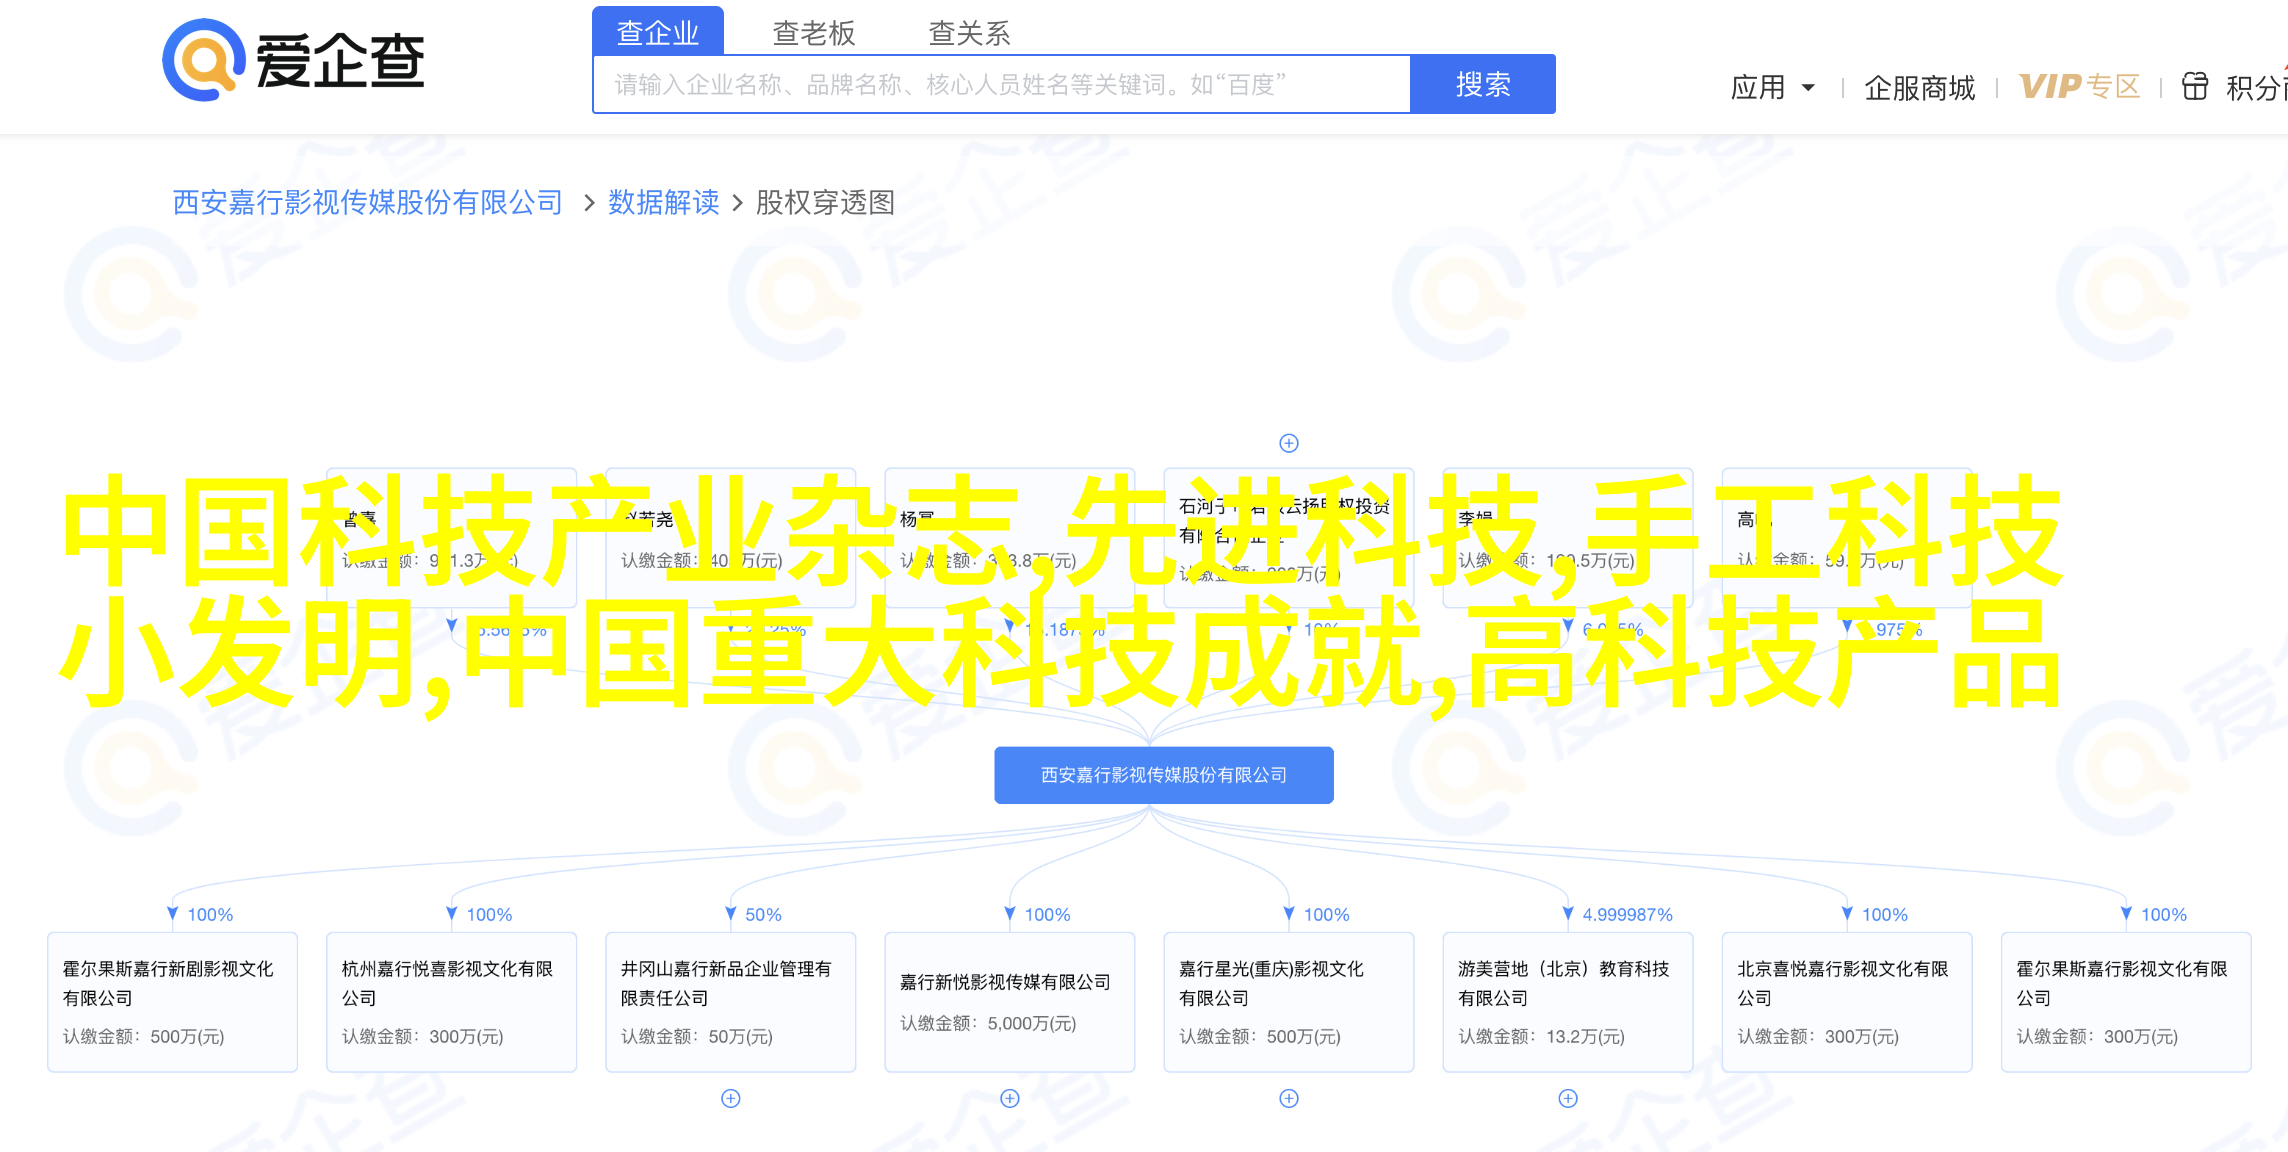This screenshot has width=2288, height=1152.
Task: Open the 霍尔果斯嘉行影视文化有限公司 card
Action: [x=2125, y=1002]
